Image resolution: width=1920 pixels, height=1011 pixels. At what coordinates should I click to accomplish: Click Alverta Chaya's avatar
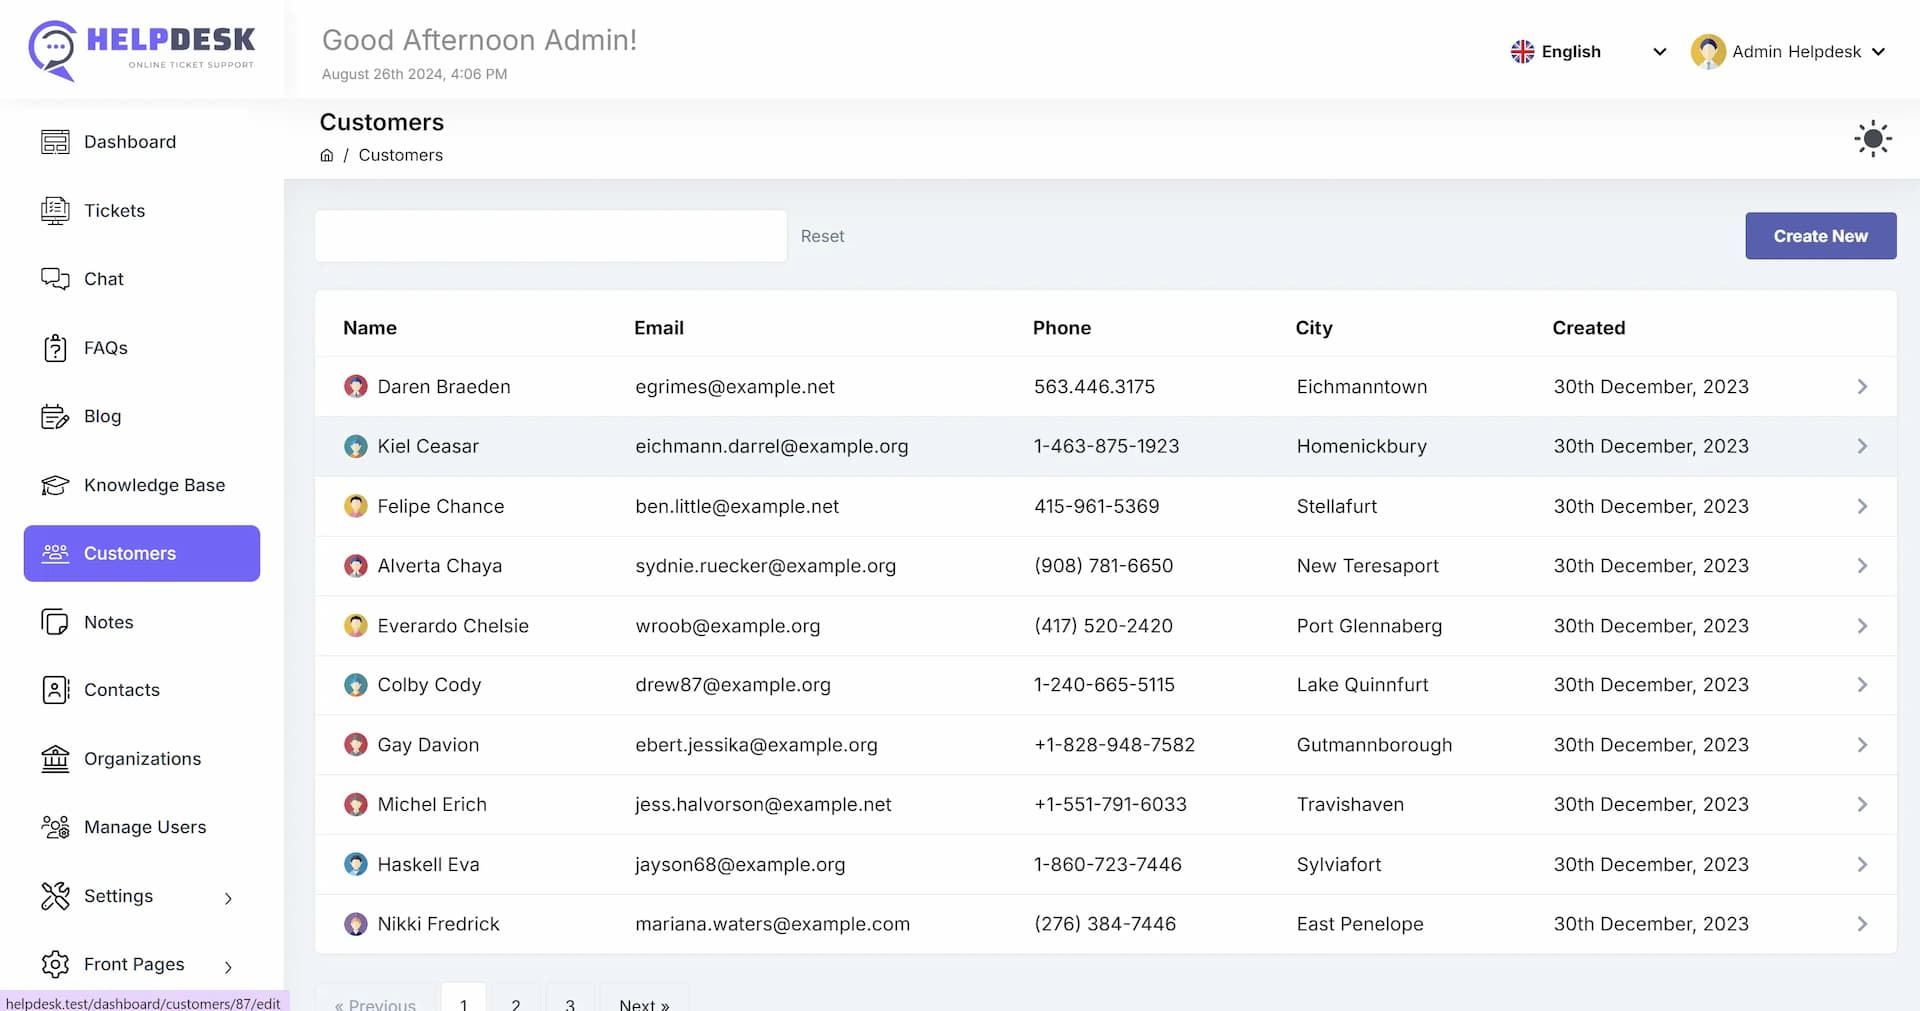pyautogui.click(x=355, y=566)
